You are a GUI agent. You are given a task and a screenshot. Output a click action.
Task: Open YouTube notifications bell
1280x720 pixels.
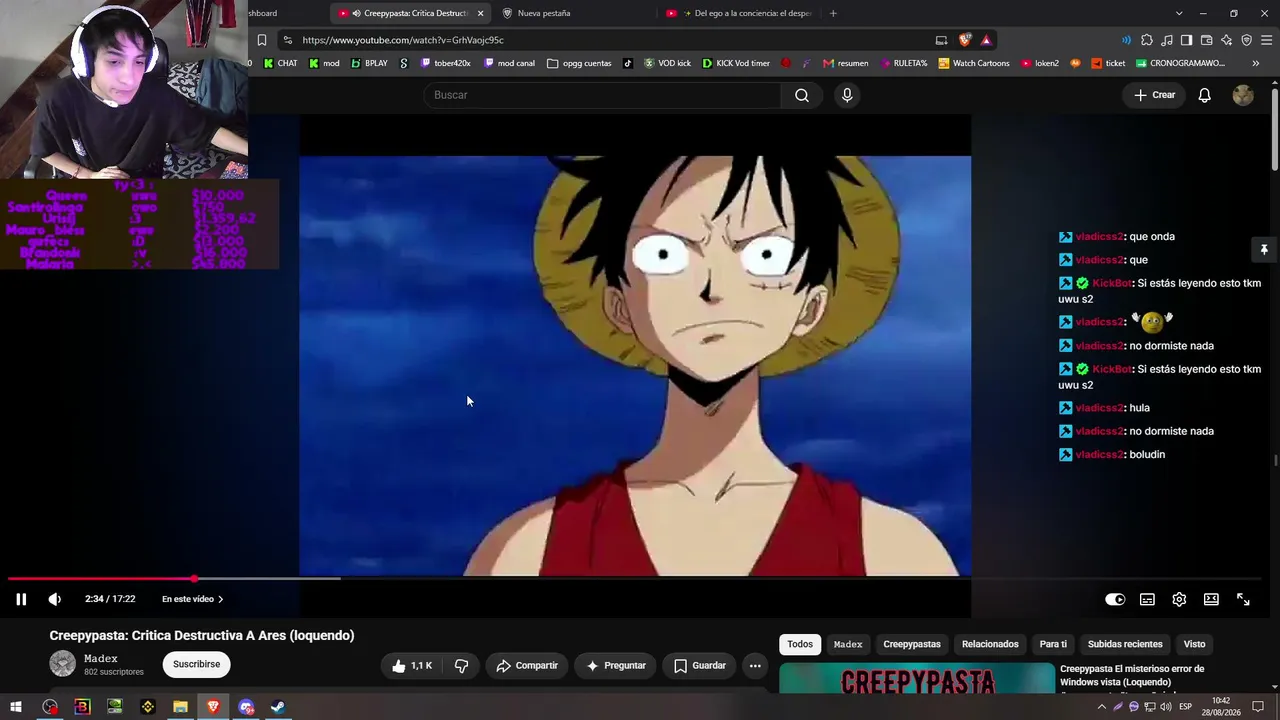1205,95
